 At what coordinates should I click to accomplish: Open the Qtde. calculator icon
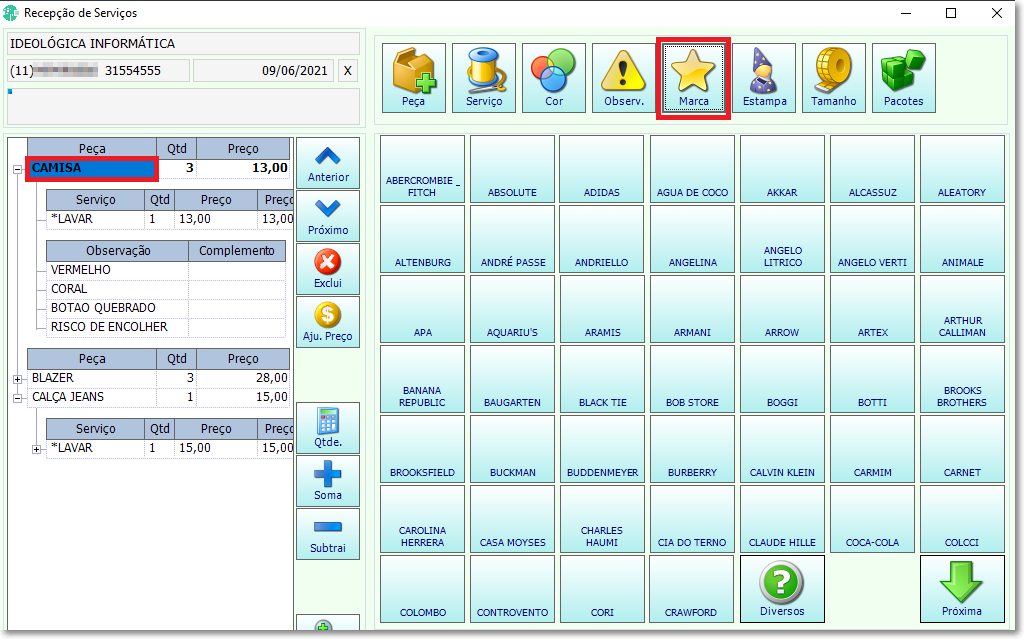(328, 428)
